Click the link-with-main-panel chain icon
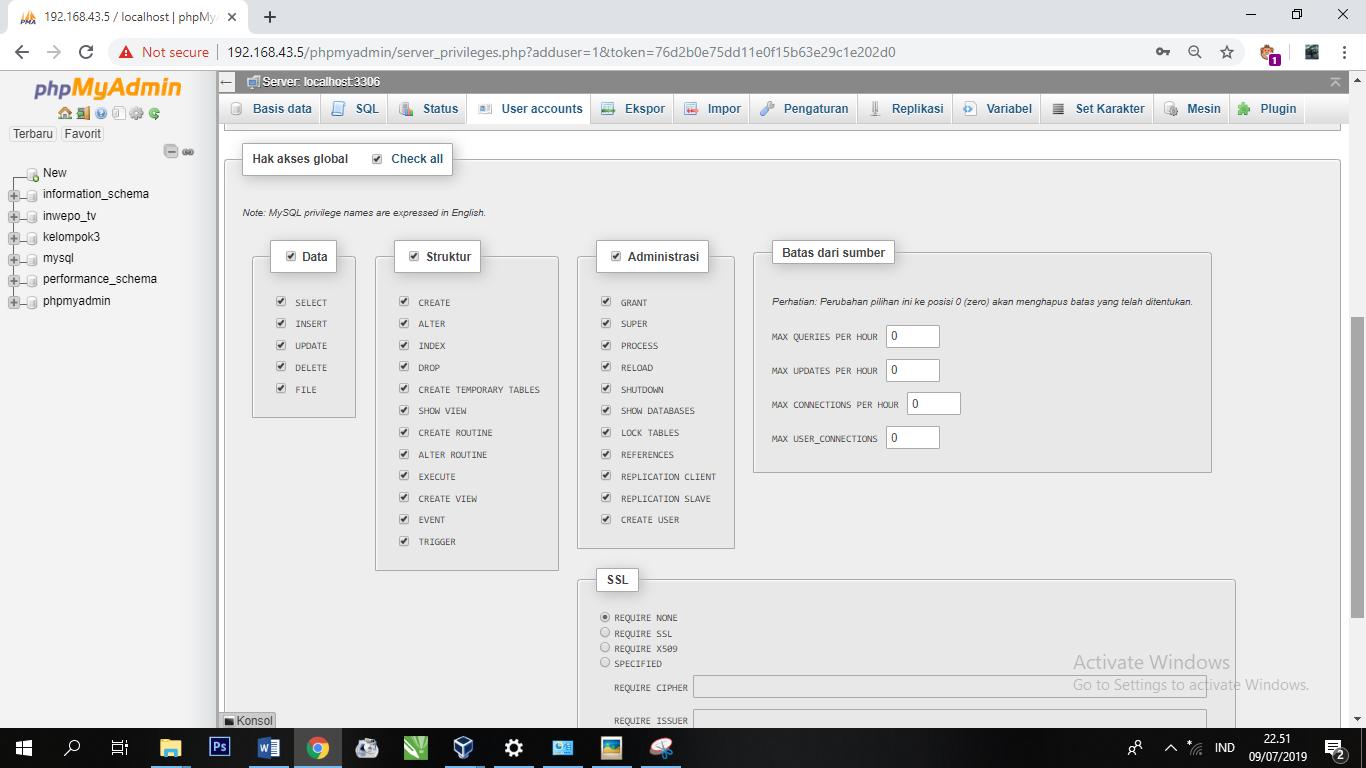 pos(188,151)
